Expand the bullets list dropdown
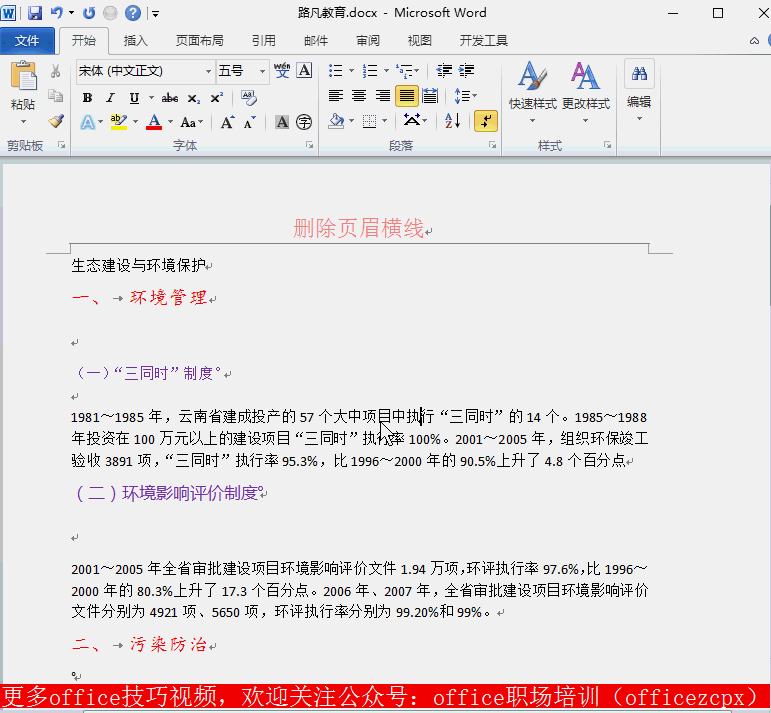The image size is (771, 713). (x=351, y=71)
